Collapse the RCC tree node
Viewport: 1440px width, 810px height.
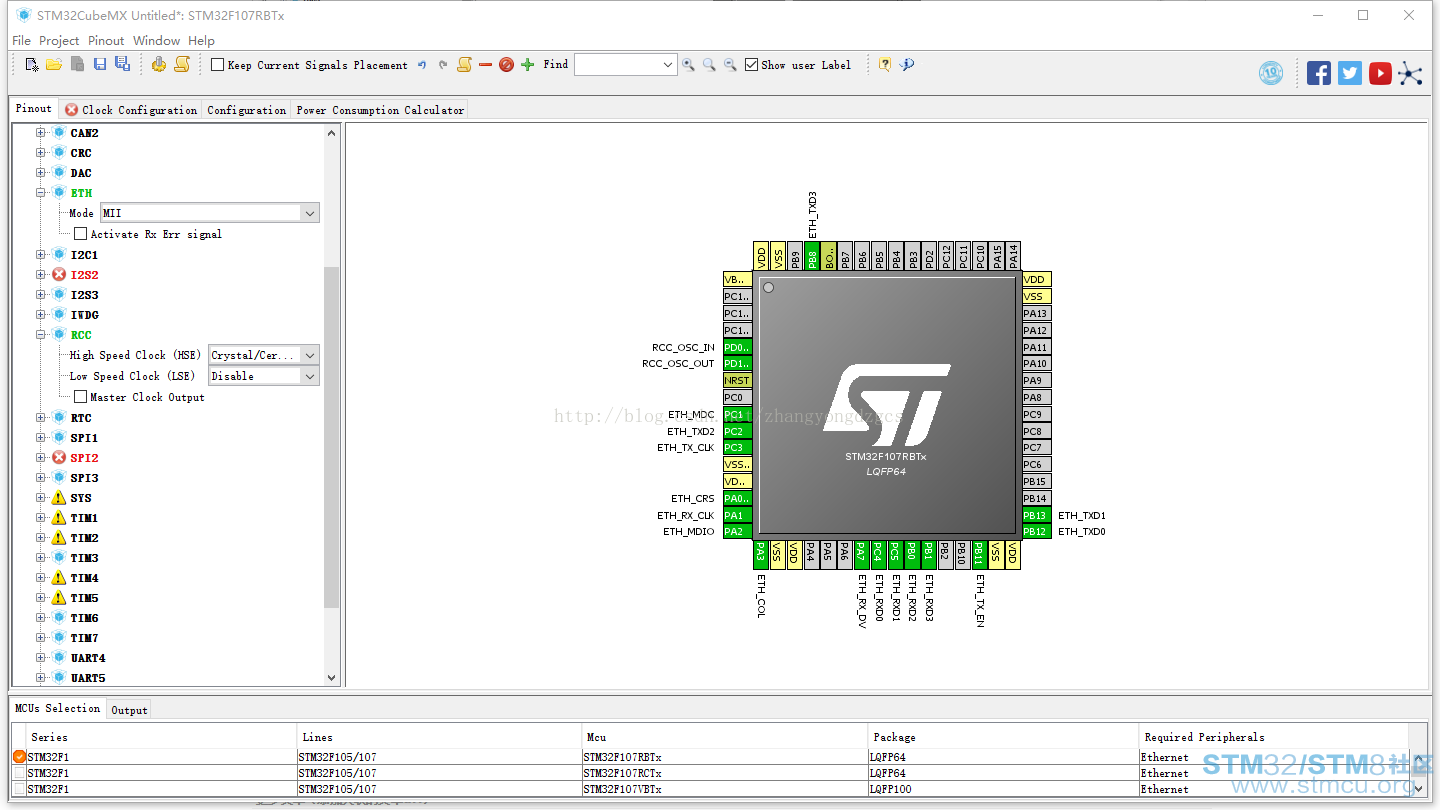[41, 335]
